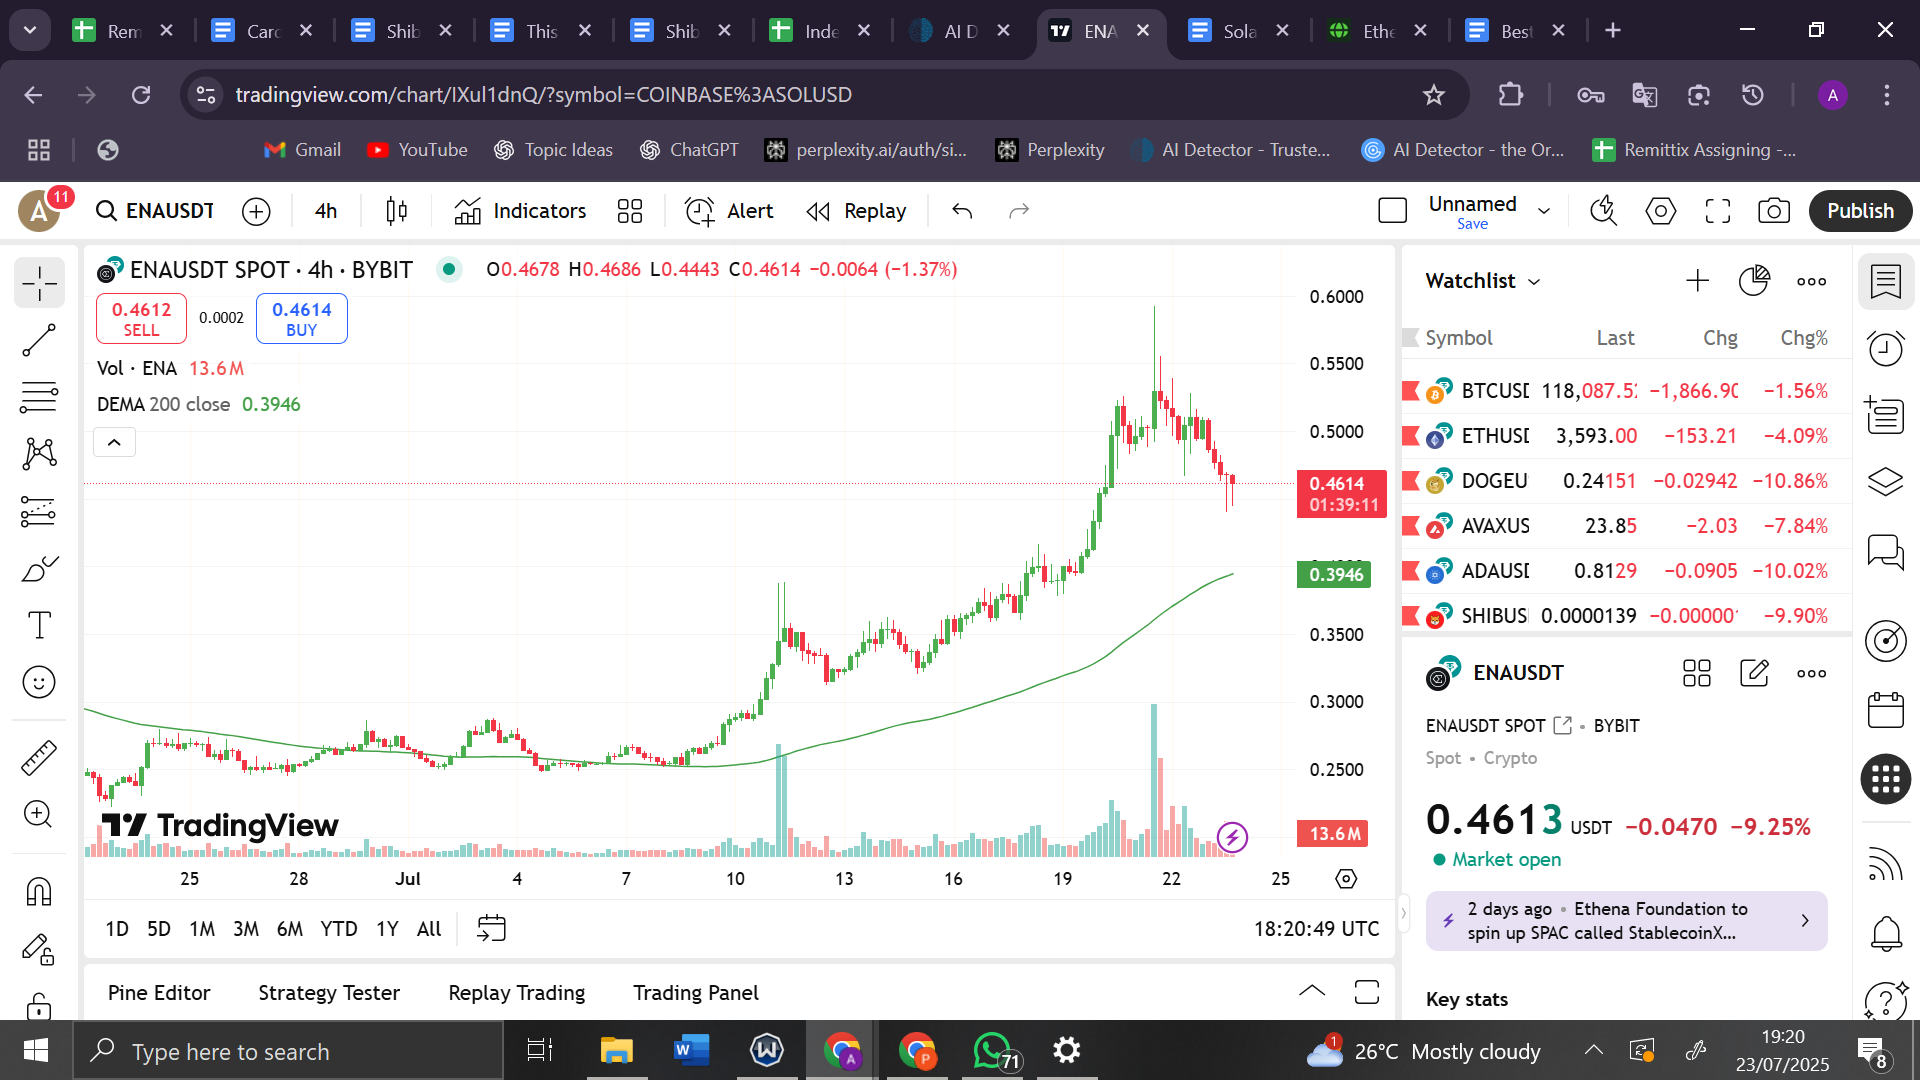1920x1080 pixels.
Task: Expand the Ethena Foundation news item
Action: (x=1627, y=921)
